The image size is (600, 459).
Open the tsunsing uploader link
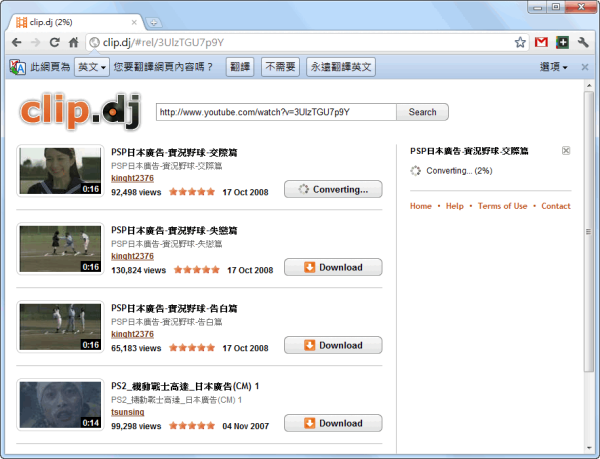[127, 412]
